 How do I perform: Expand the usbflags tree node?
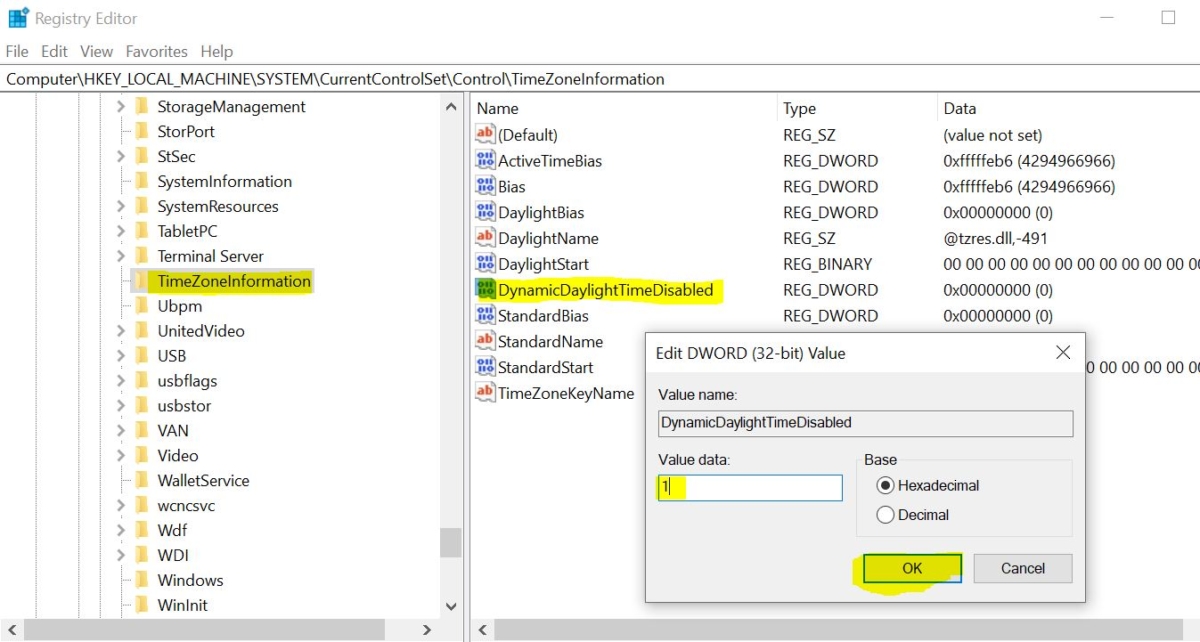point(120,381)
